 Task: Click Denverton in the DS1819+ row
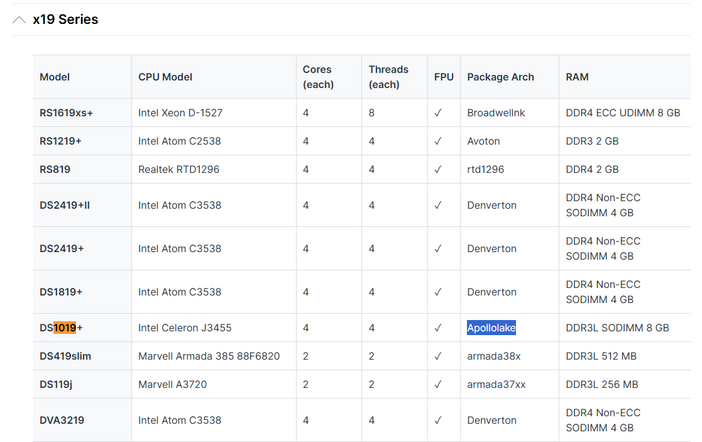pos(492,292)
